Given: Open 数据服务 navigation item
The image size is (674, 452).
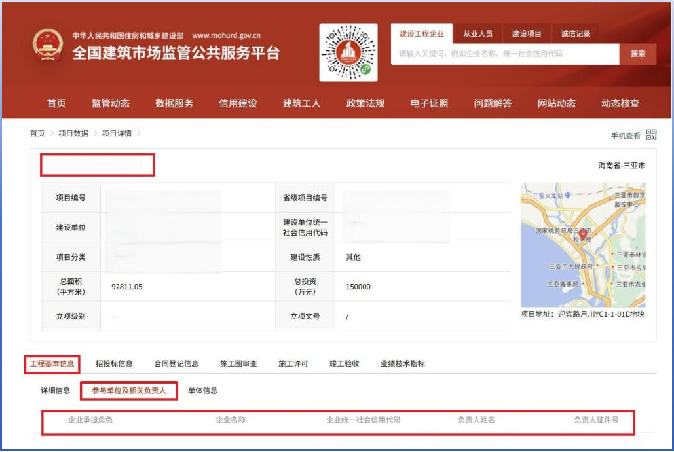Looking at the screenshot, I should [174, 103].
